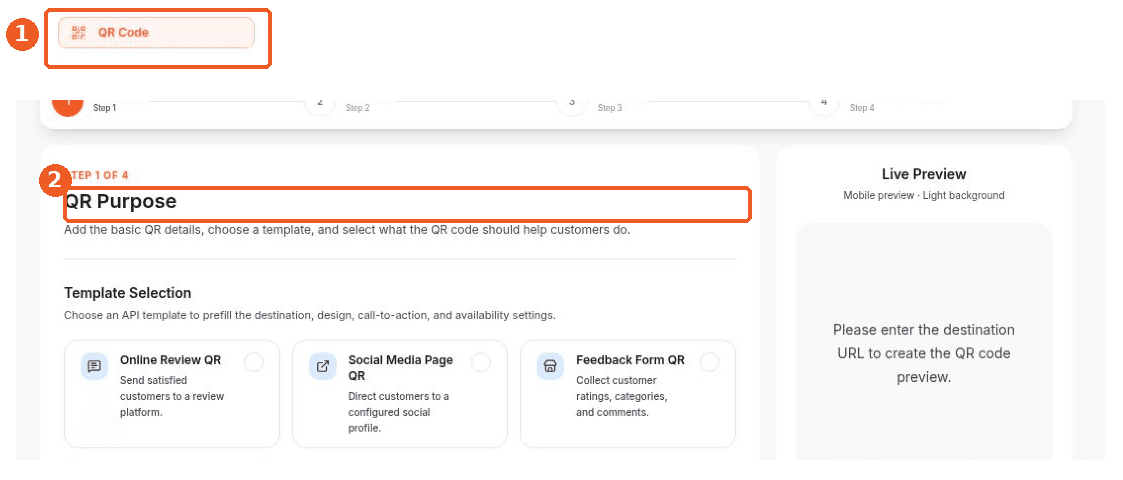Click 'Mobile preview · Light background' text

(924, 196)
